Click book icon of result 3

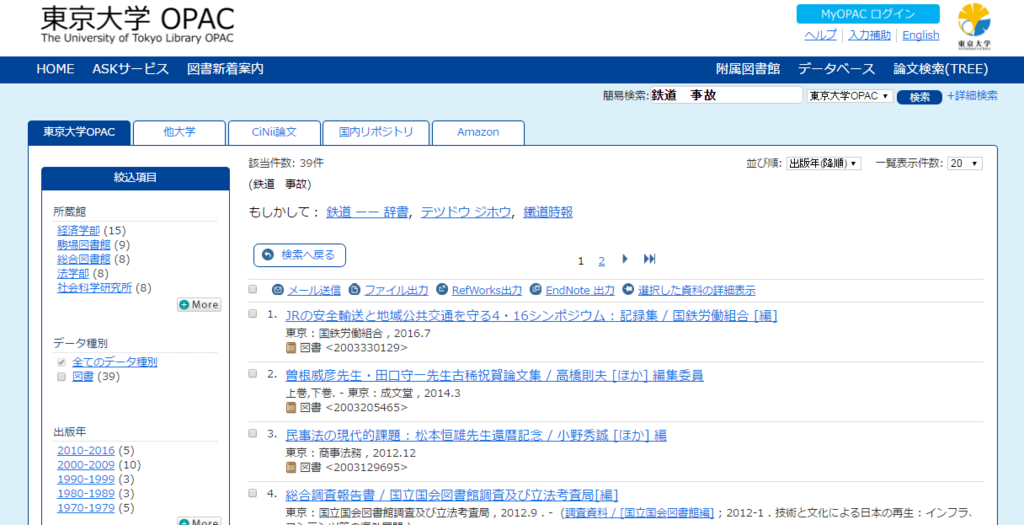pos(291,468)
